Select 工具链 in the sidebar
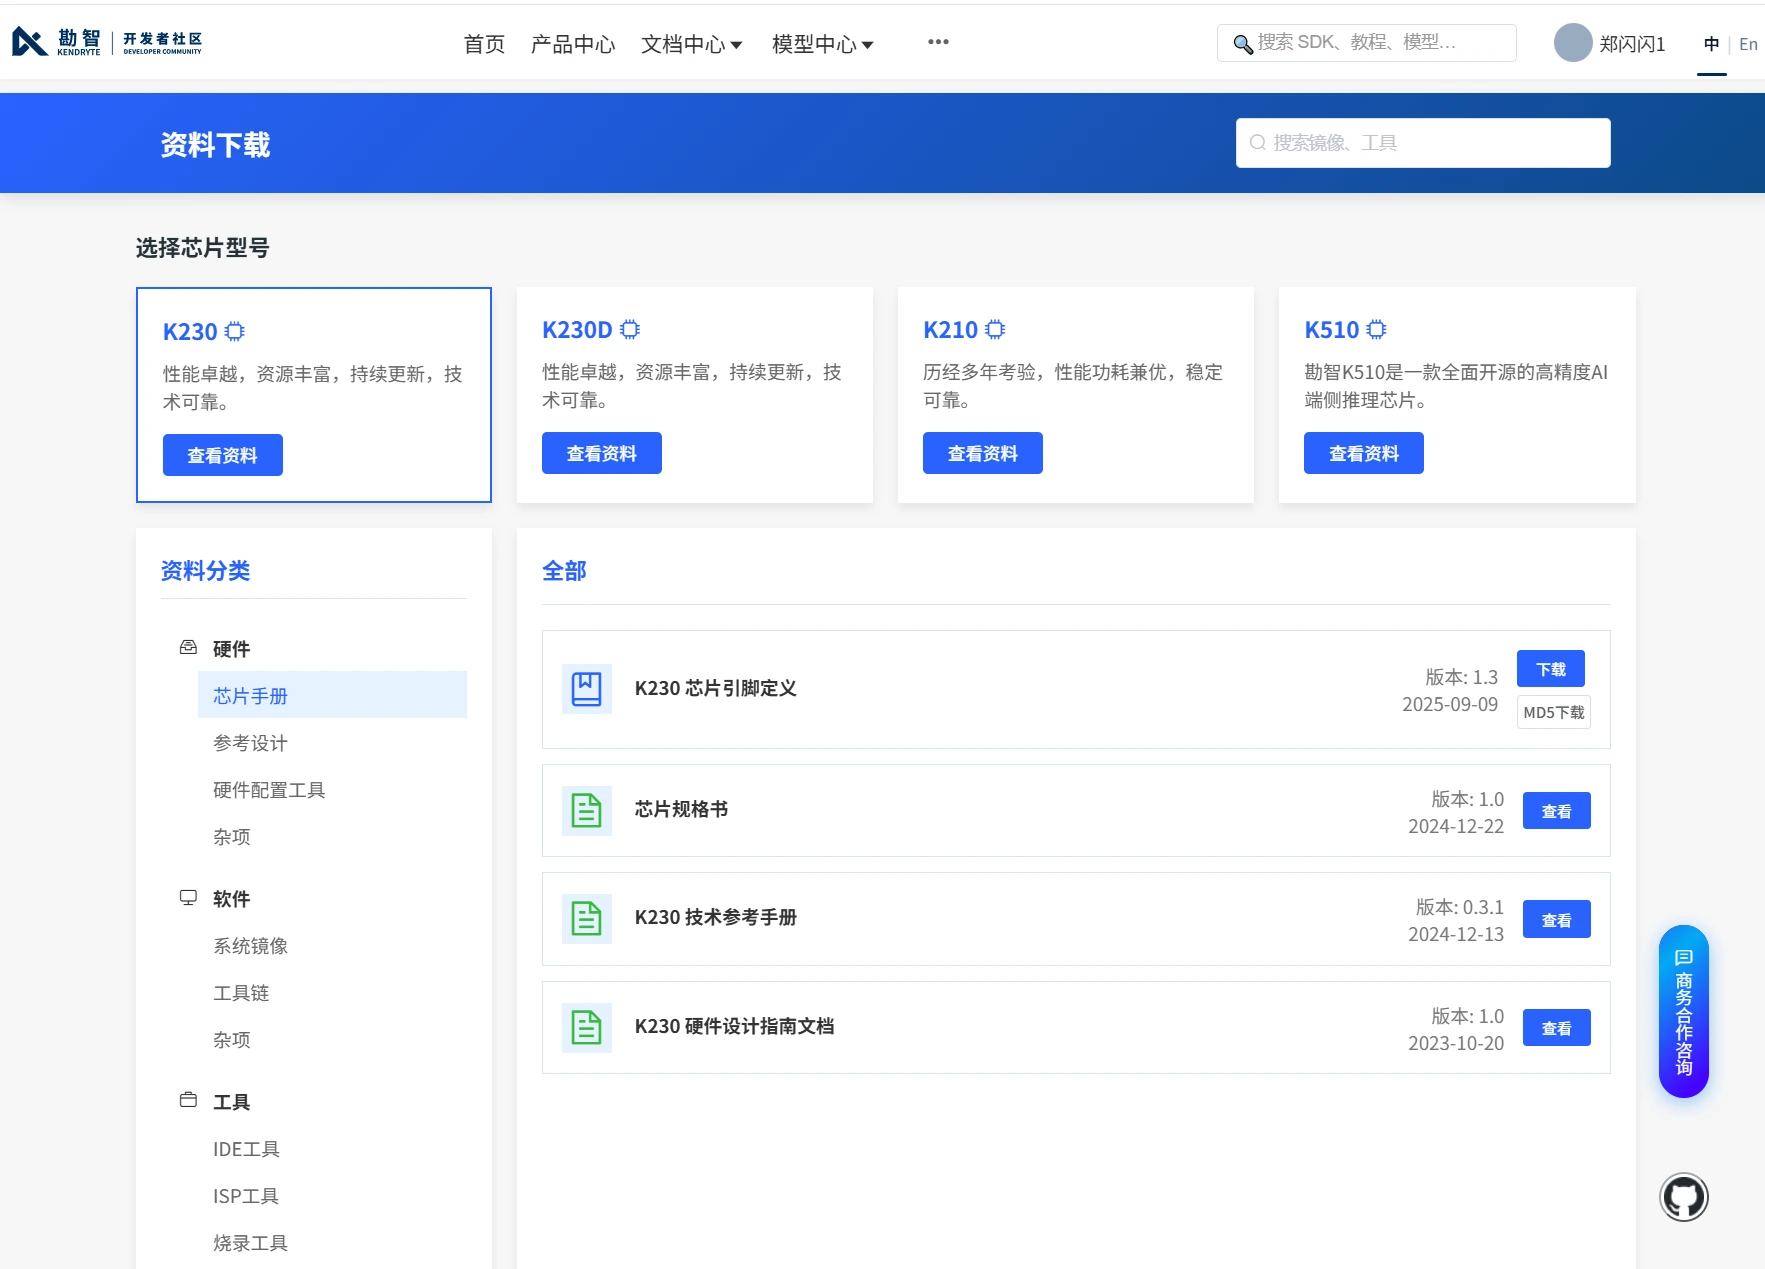 coord(241,993)
